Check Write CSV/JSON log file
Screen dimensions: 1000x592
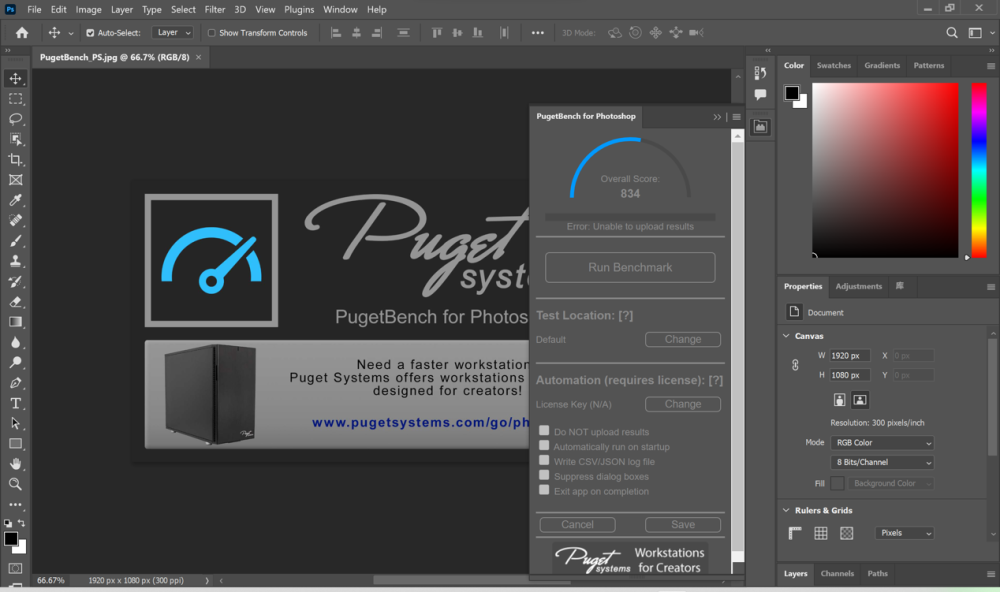[544, 460]
